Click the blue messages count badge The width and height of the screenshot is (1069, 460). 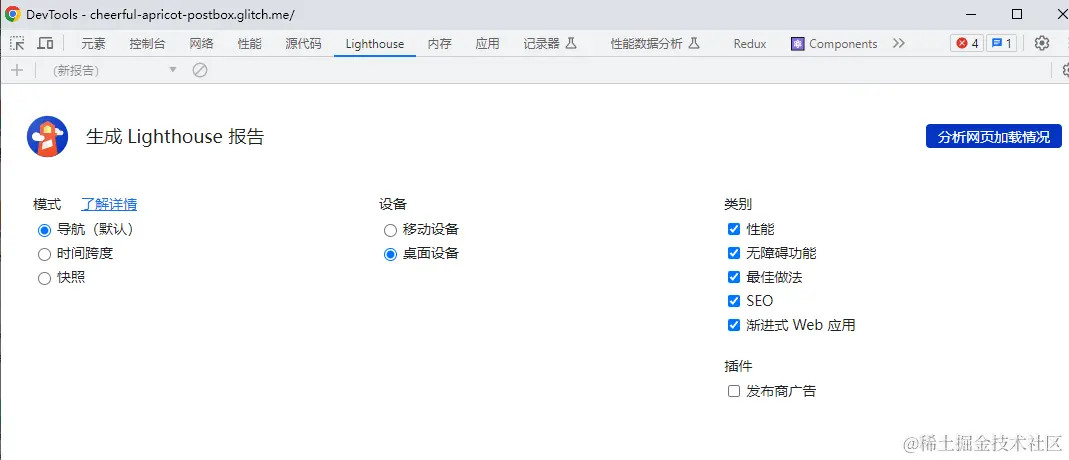[x=1001, y=44]
